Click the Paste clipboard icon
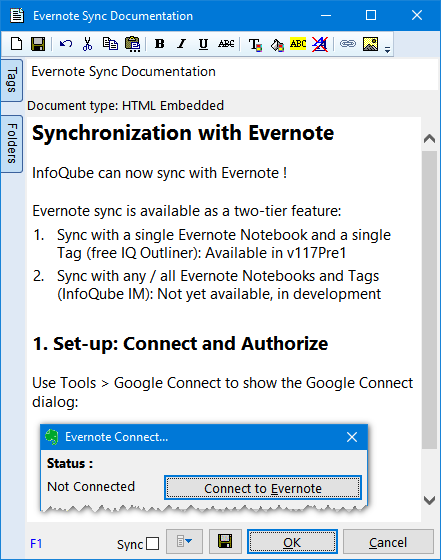Image resolution: width=441 pixels, height=560 pixels. (x=132, y=44)
